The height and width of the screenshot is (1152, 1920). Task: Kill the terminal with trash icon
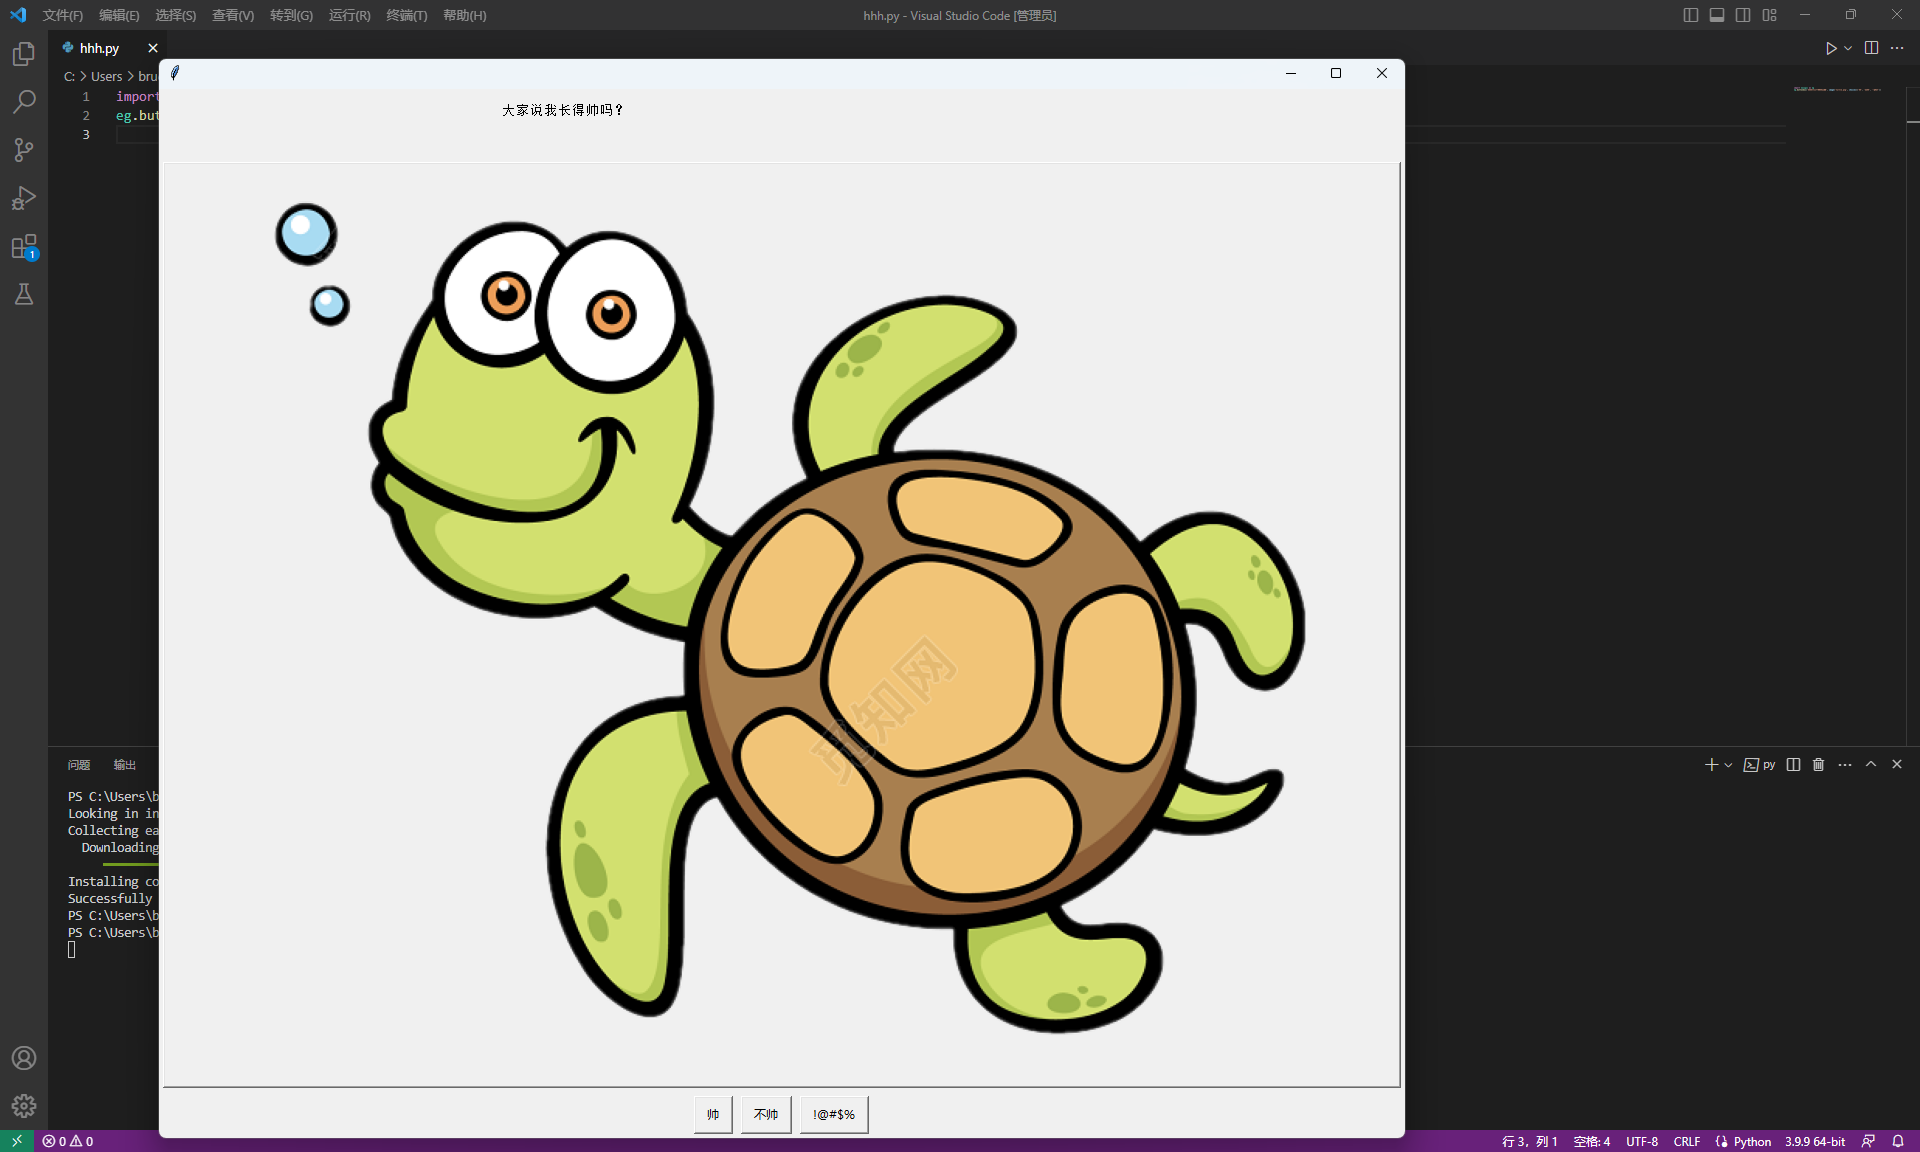click(1819, 765)
